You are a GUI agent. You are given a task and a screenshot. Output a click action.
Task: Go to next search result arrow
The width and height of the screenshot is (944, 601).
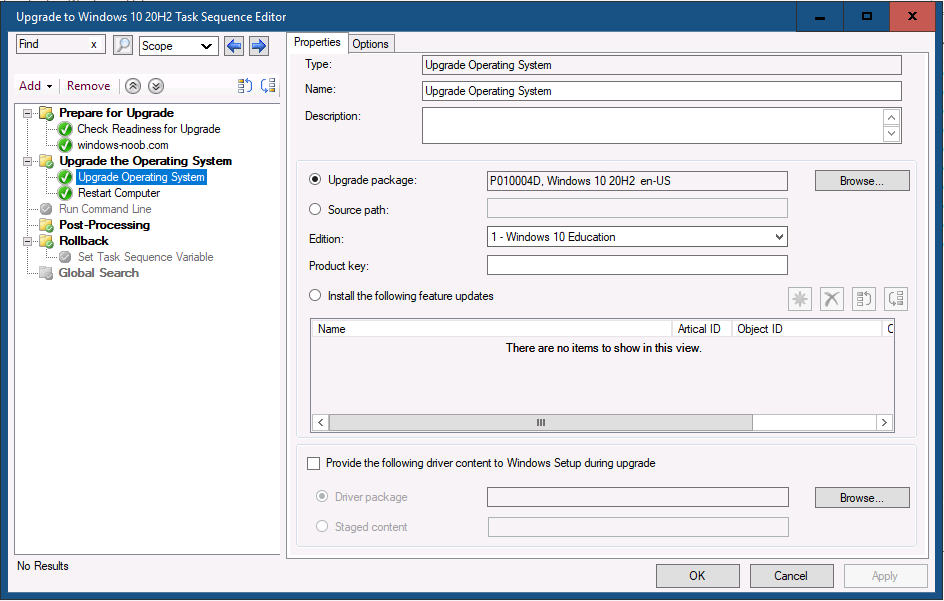[x=258, y=46]
